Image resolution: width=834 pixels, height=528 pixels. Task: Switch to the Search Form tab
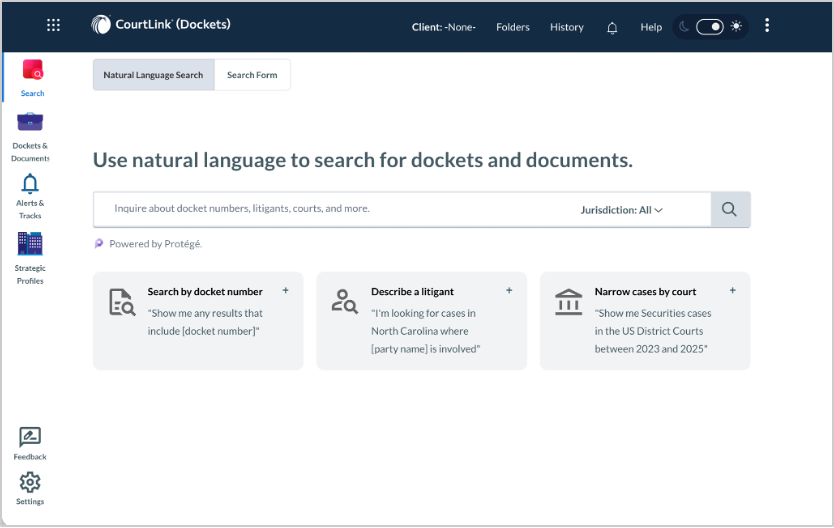point(252,75)
